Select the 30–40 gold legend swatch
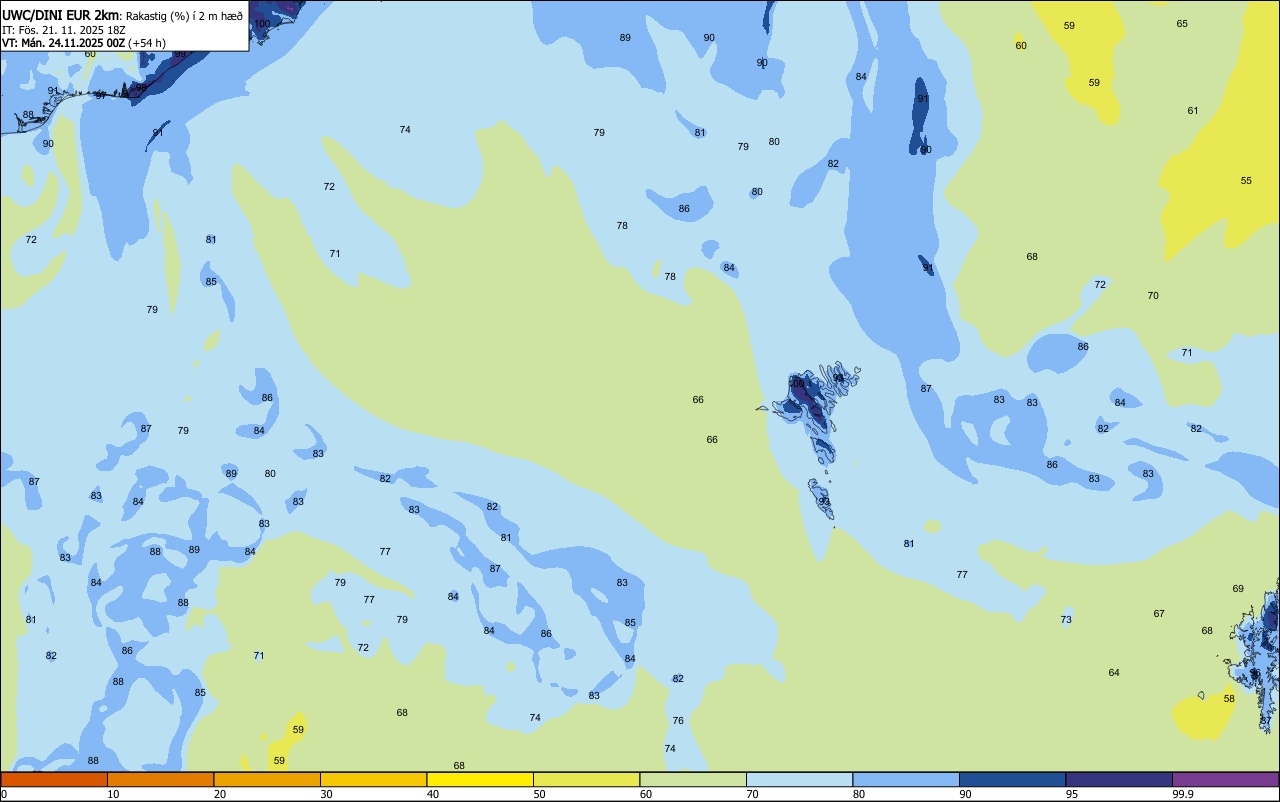Viewport: 1280px width, 802px height. (x=373, y=779)
